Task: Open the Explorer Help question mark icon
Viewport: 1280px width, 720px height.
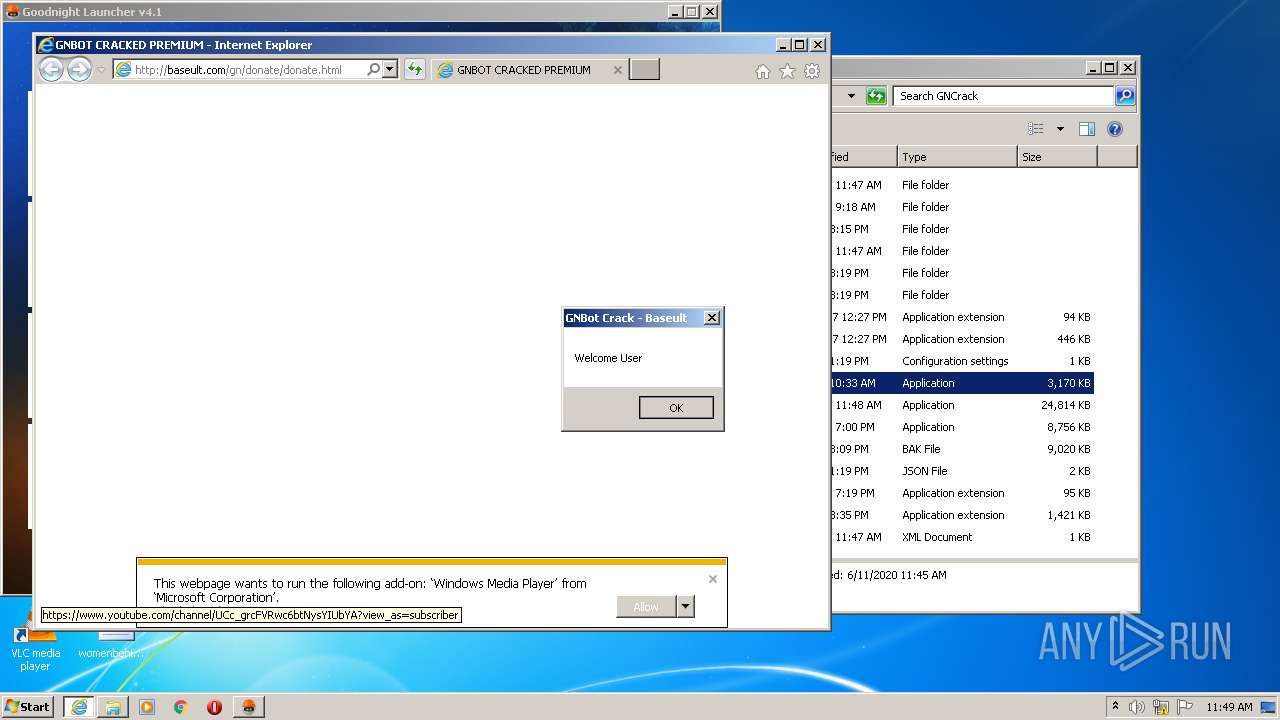Action: (x=1115, y=129)
